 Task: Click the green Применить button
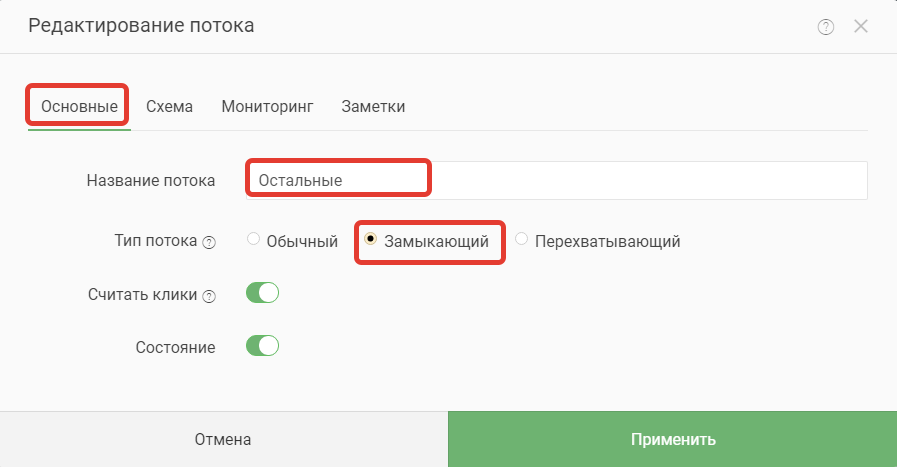tap(673, 439)
